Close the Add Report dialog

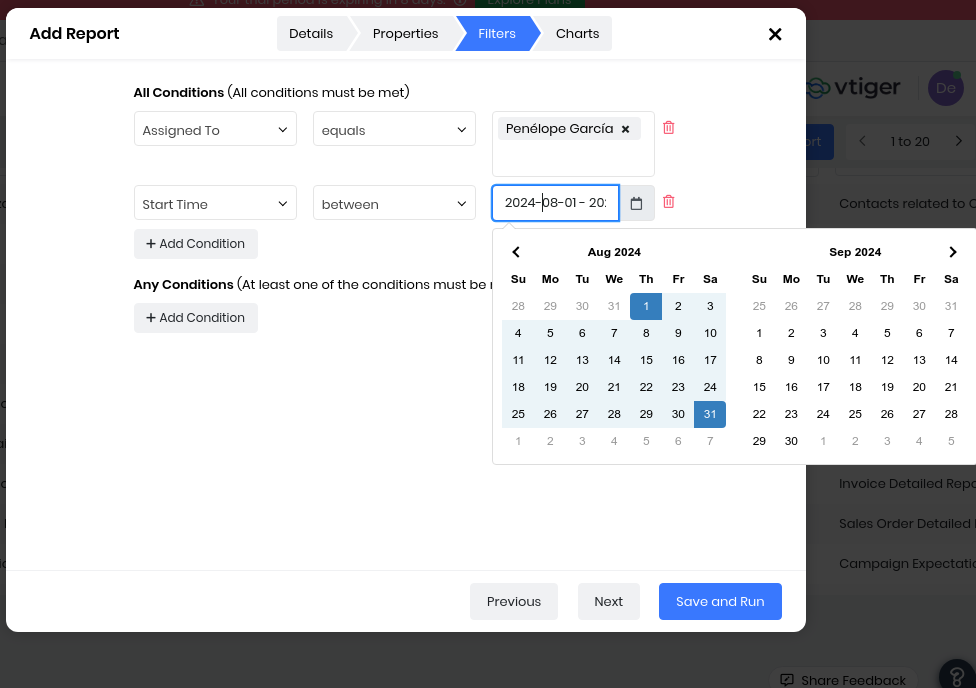[775, 34]
